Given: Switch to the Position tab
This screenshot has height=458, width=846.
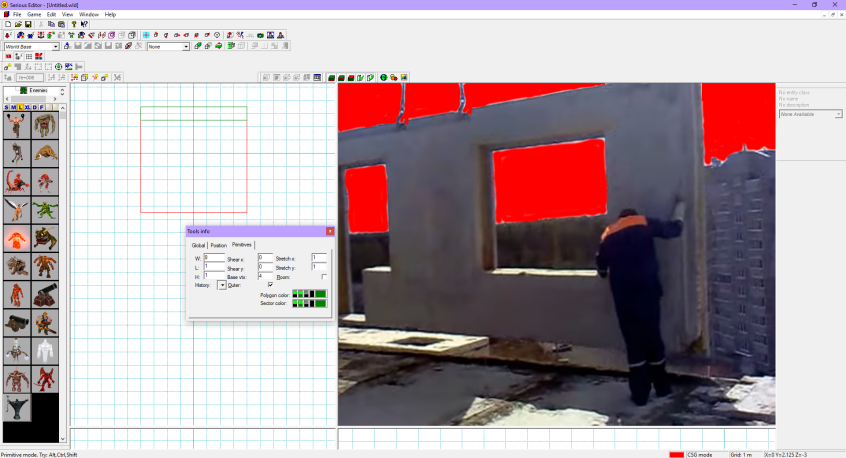Looking at the screenshot, I should point(219,245).
